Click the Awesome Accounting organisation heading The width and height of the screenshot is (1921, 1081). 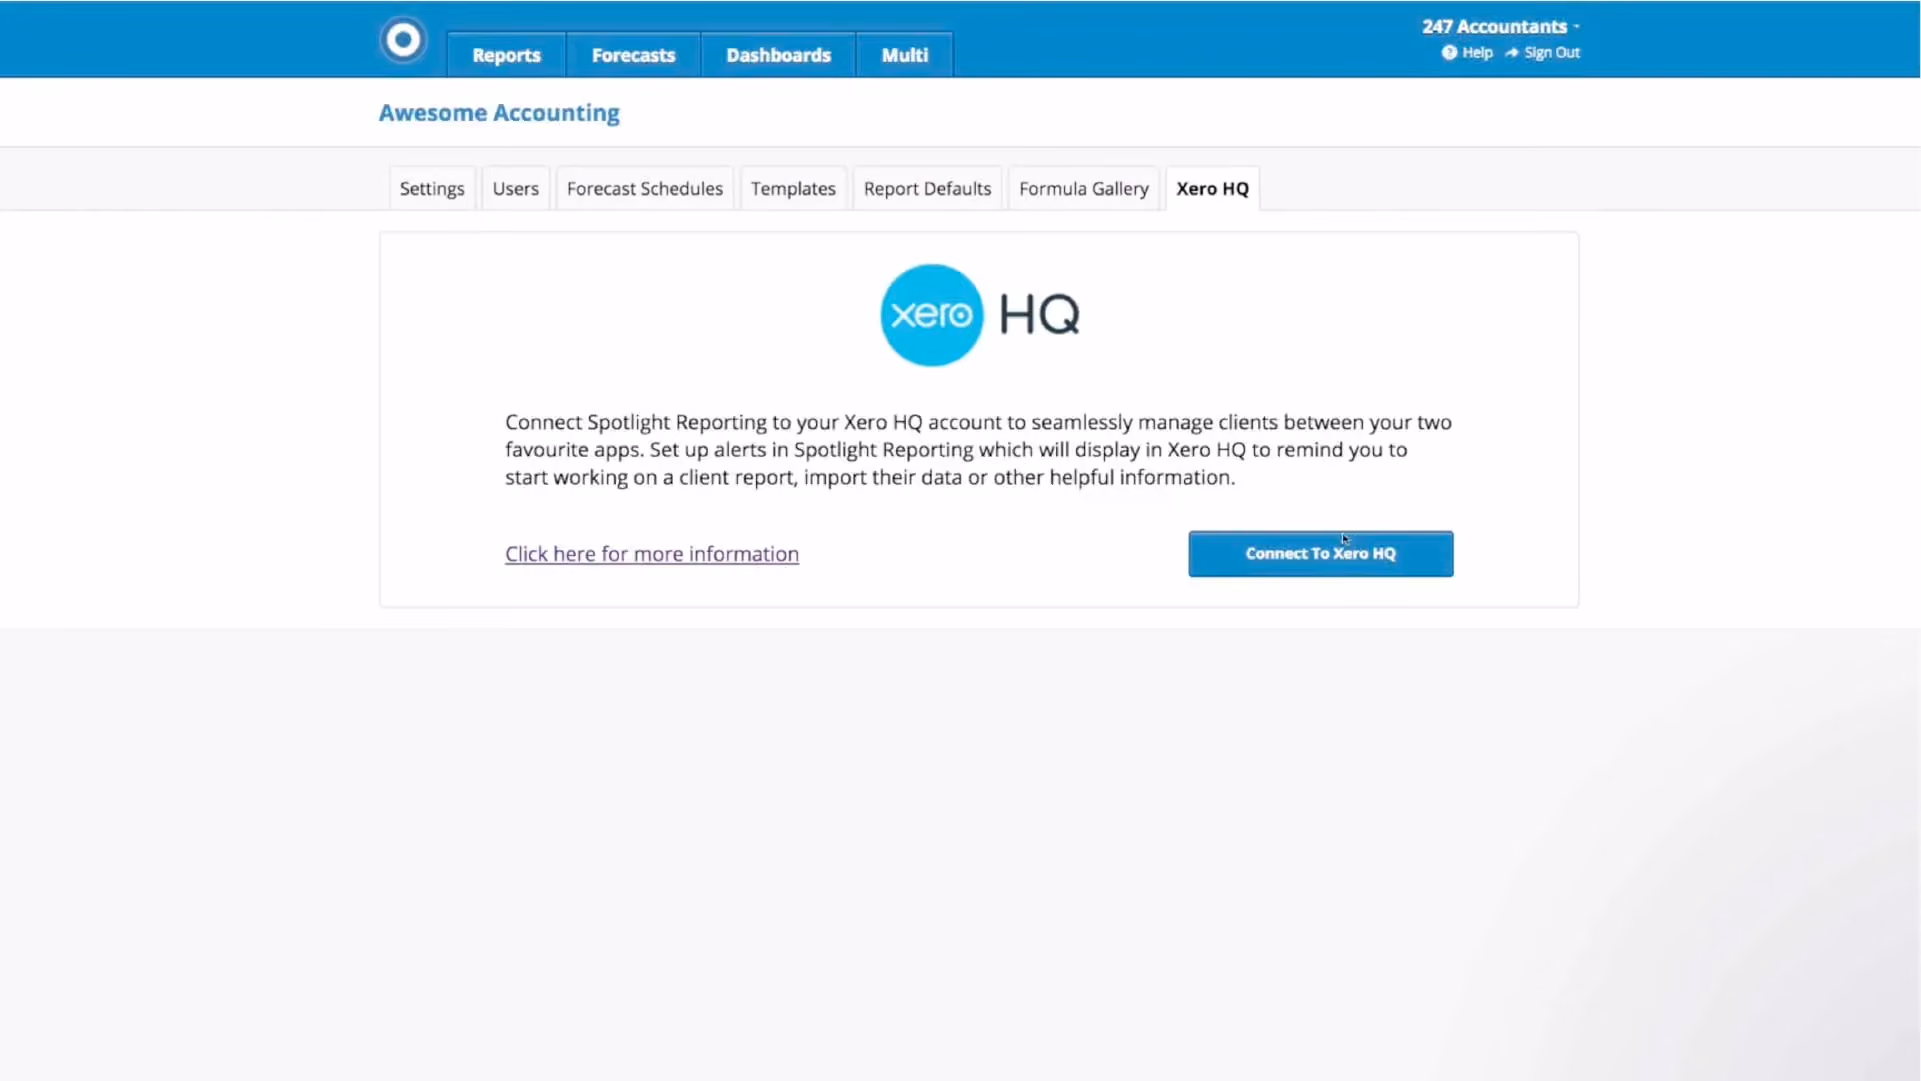point(499,113)
